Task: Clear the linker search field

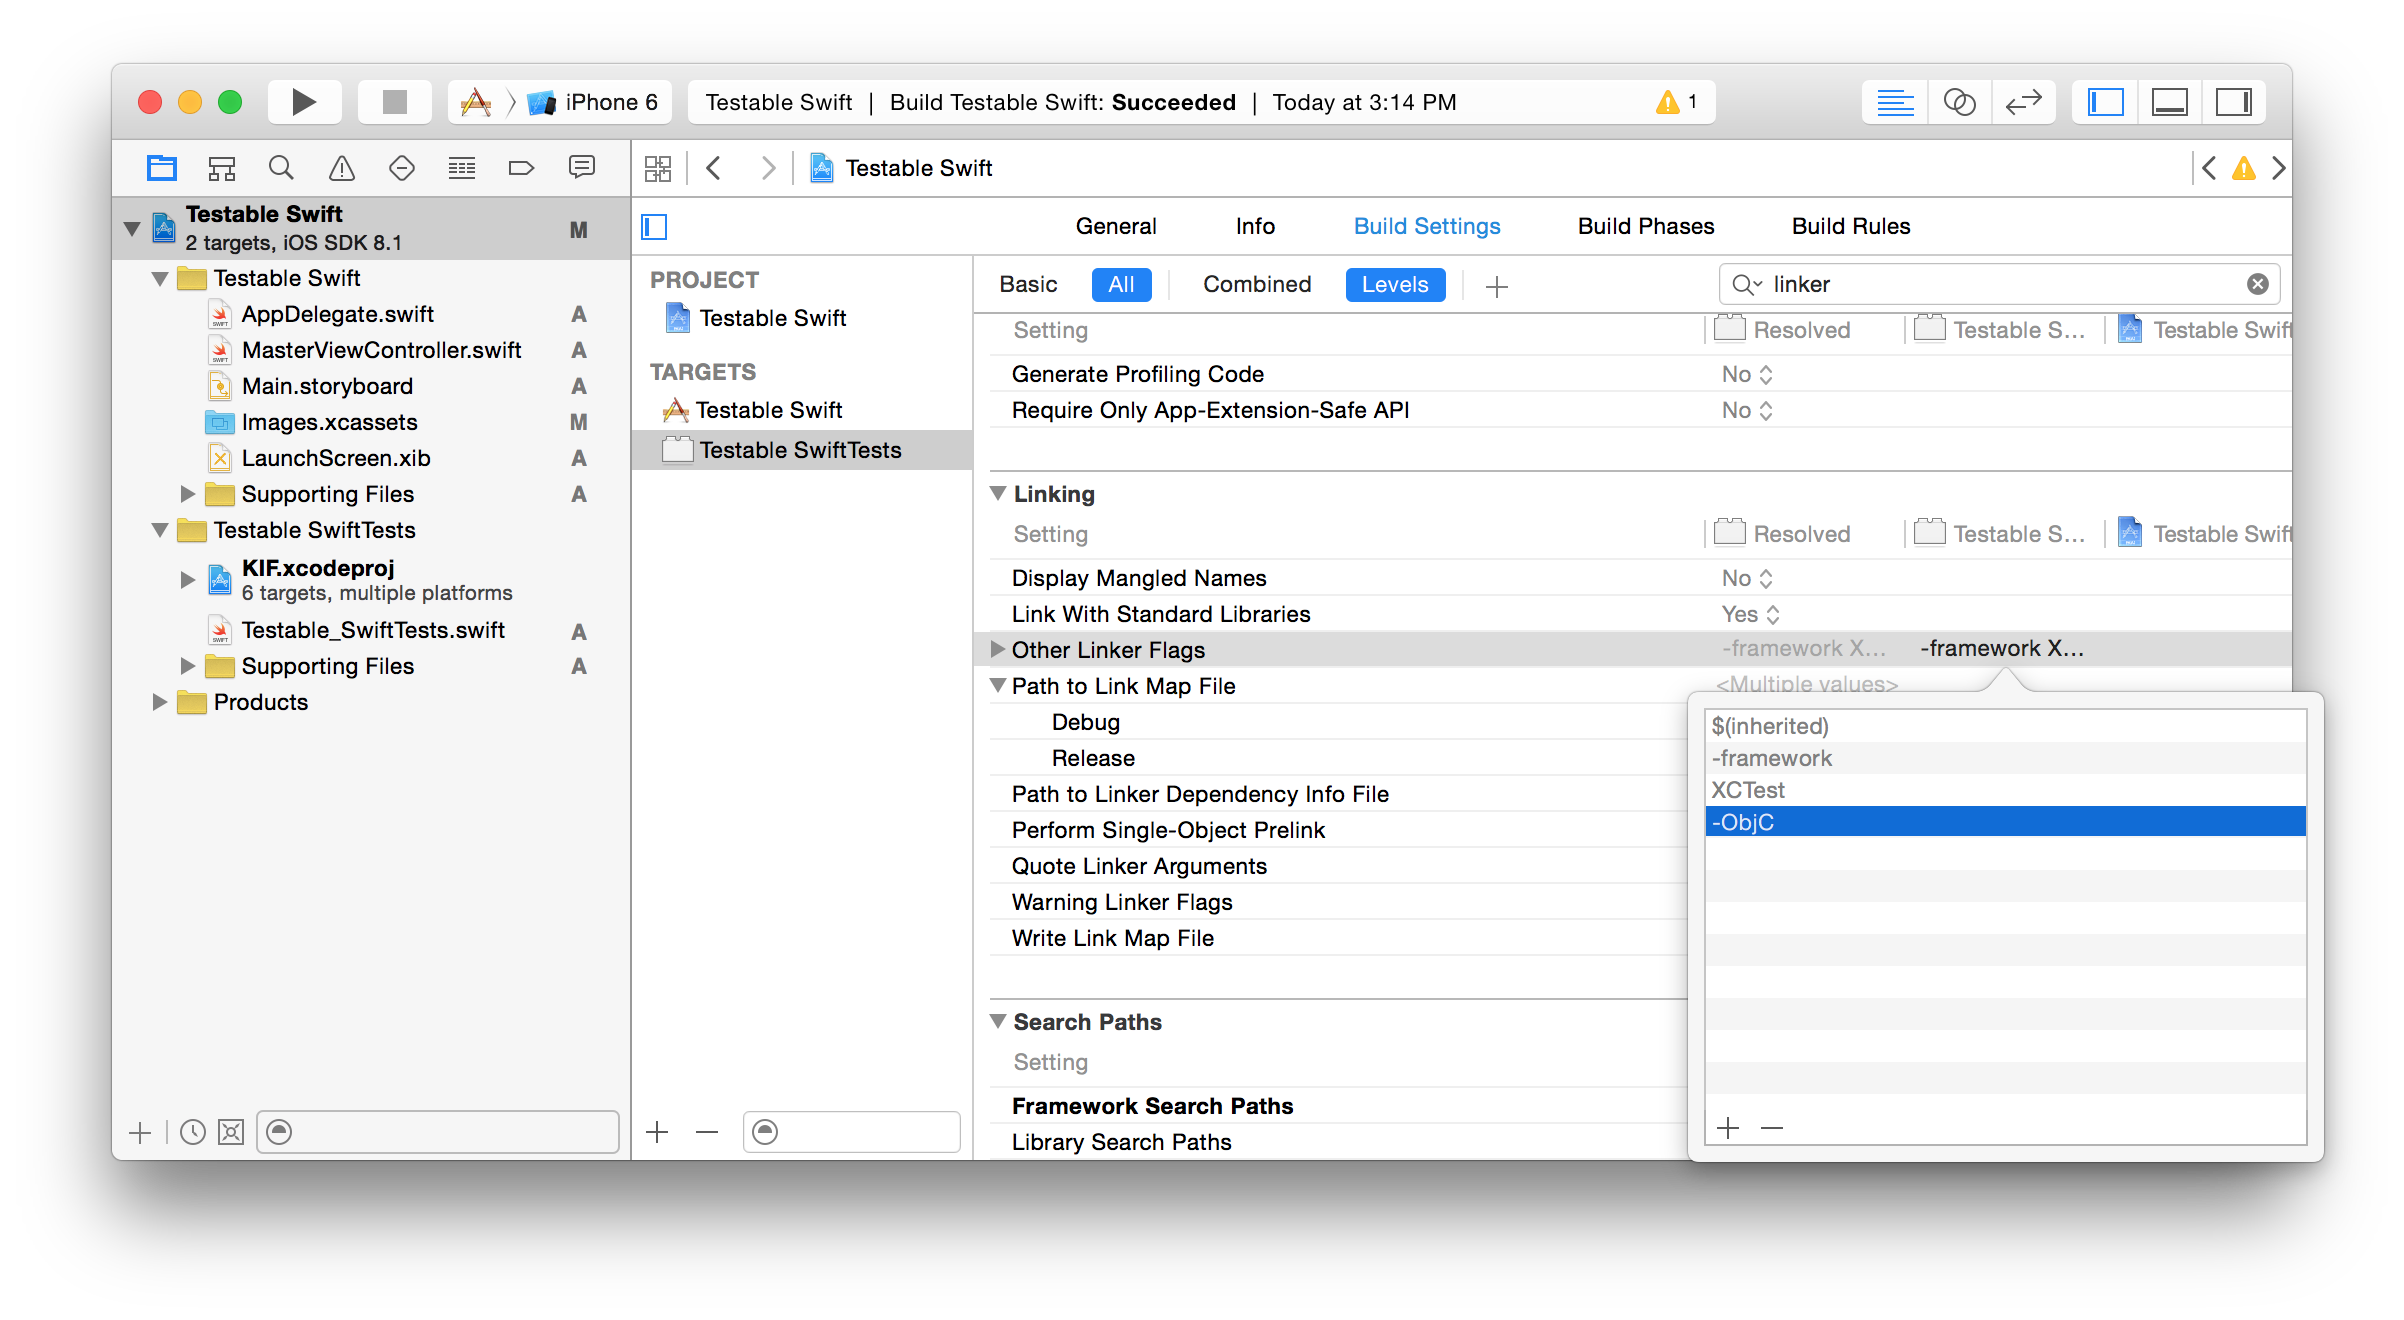Action: 2257,285
